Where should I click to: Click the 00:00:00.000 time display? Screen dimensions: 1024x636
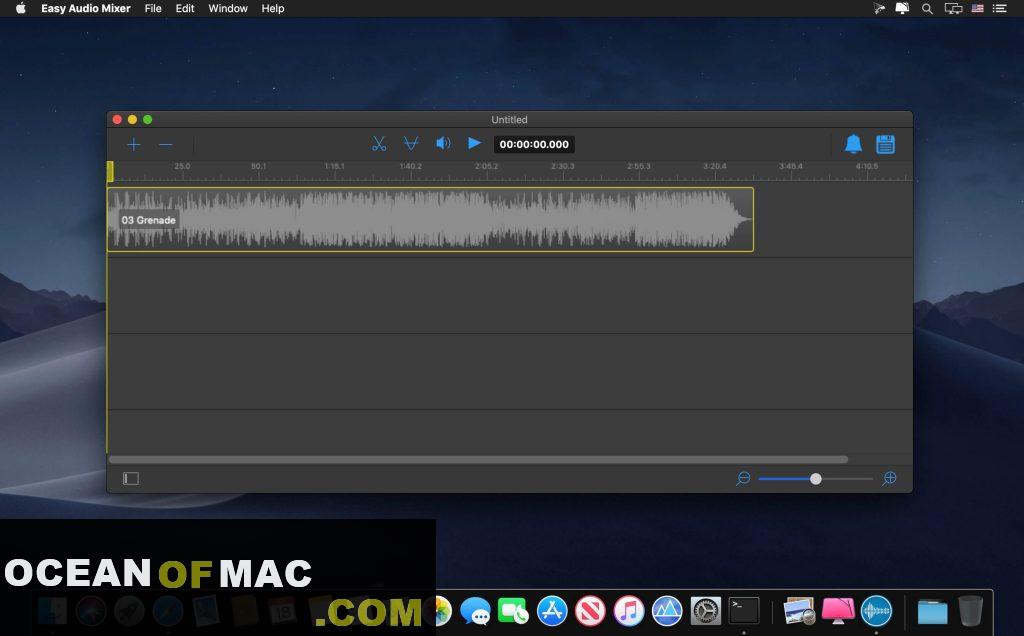click(534, 144)
